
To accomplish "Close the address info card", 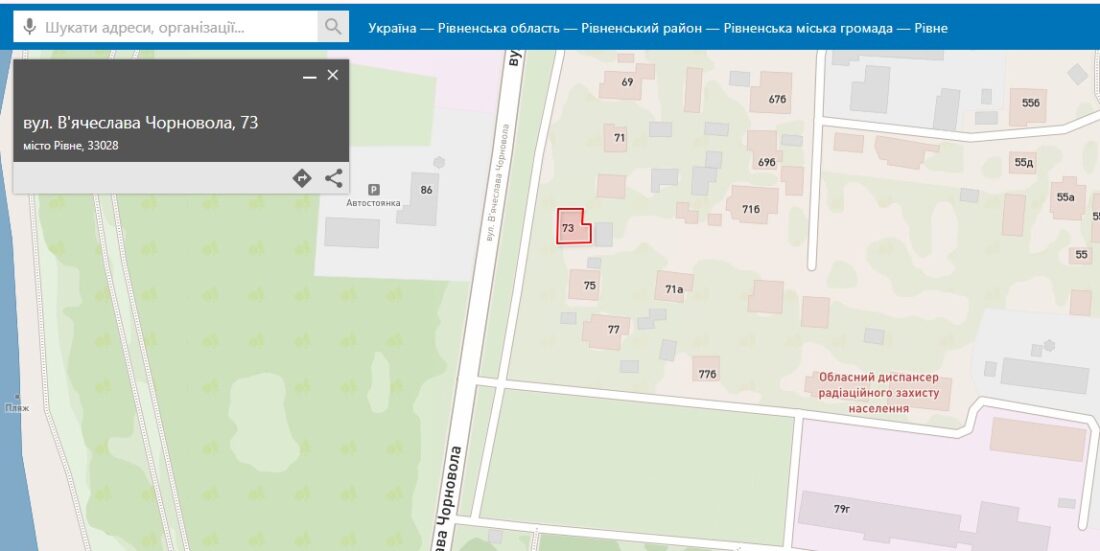I will tap(333, 75).
